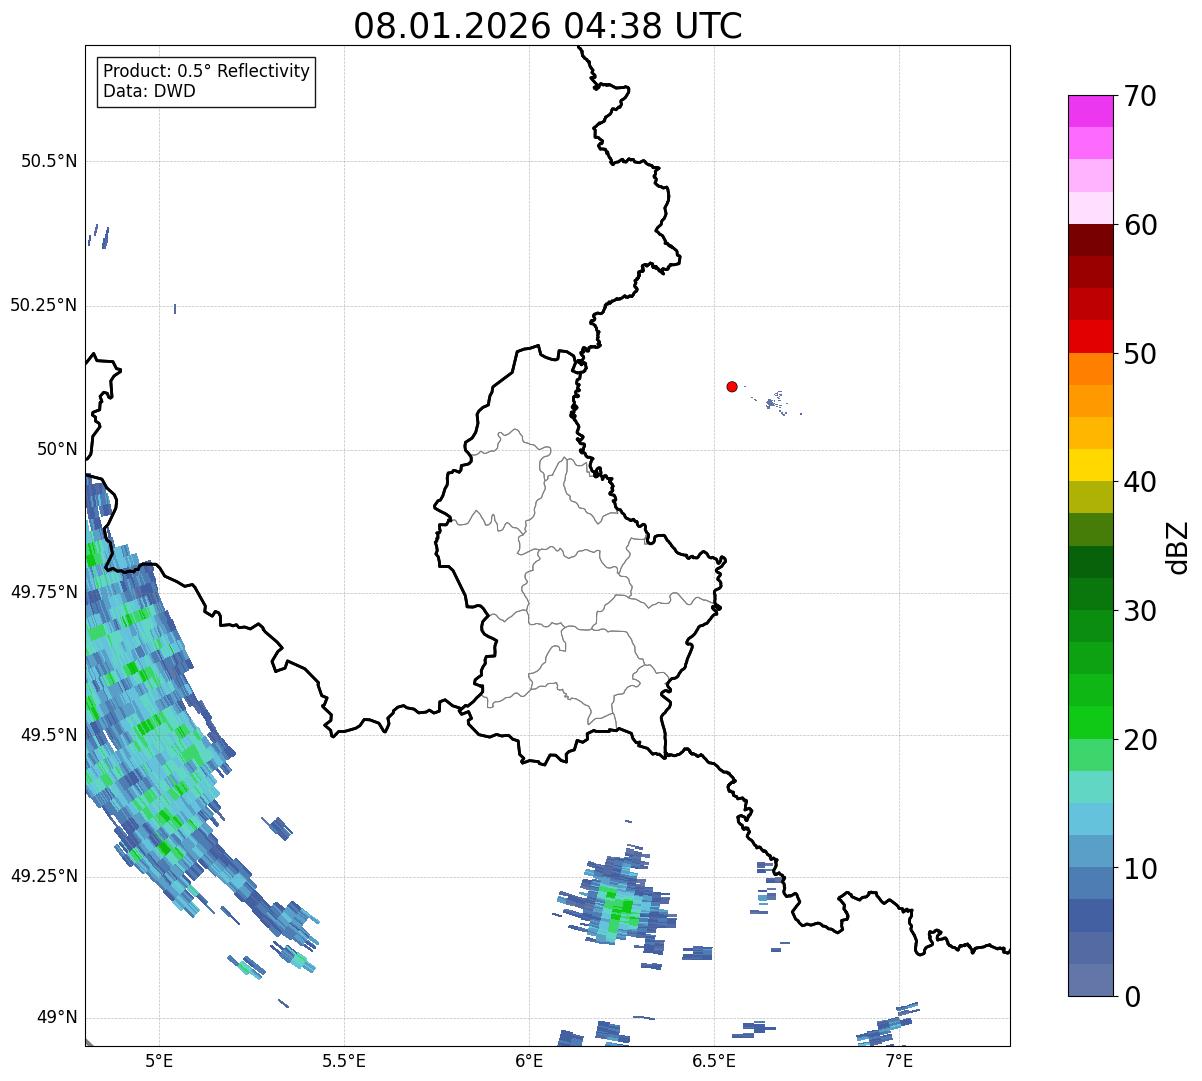Pick the magenta top colorbar segment

pyautogui.click(x=1090, y=111)
